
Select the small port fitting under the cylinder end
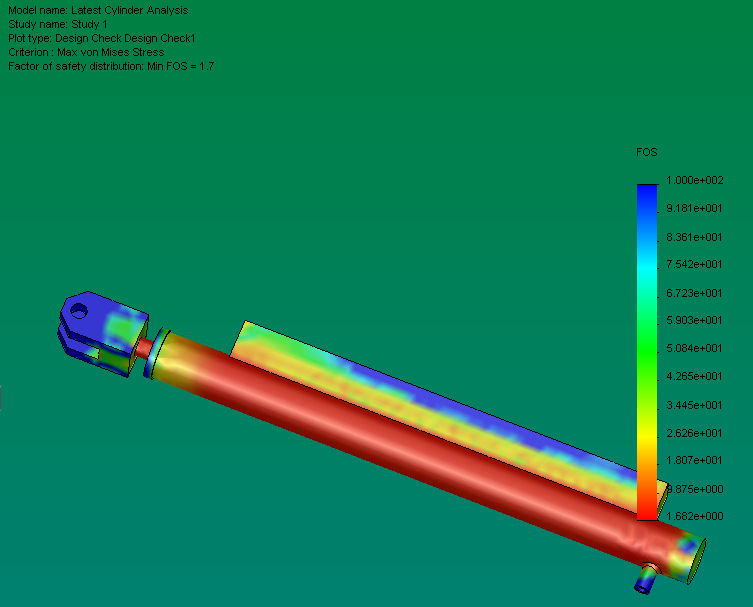pos(646,579)
